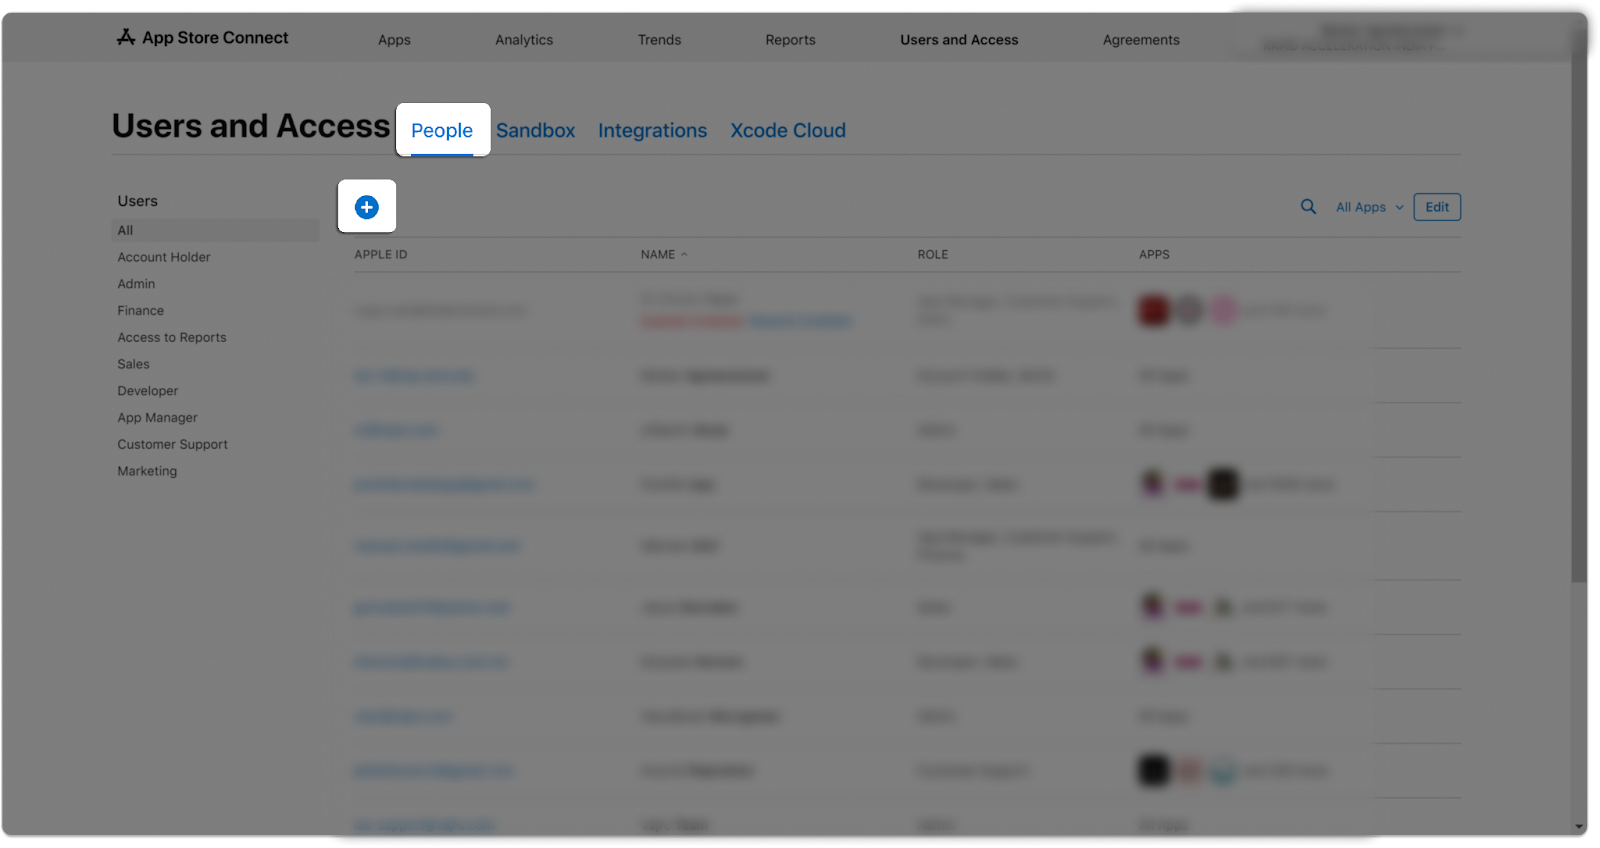Viewport: 1600px width, 848px height.
Task: Click the App Store Connect logo
Action: pyautogui.click(x=202, y=38)
